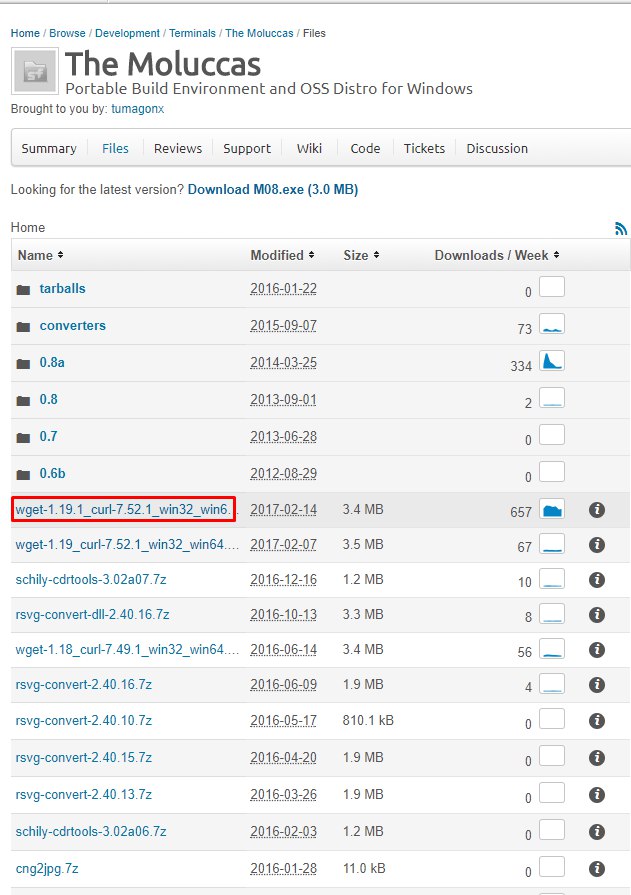This screenshot has height=895, width=631.
Task: Open info icon for wget-1.19_curl-7.52.1 file
Action: point(597,545)
